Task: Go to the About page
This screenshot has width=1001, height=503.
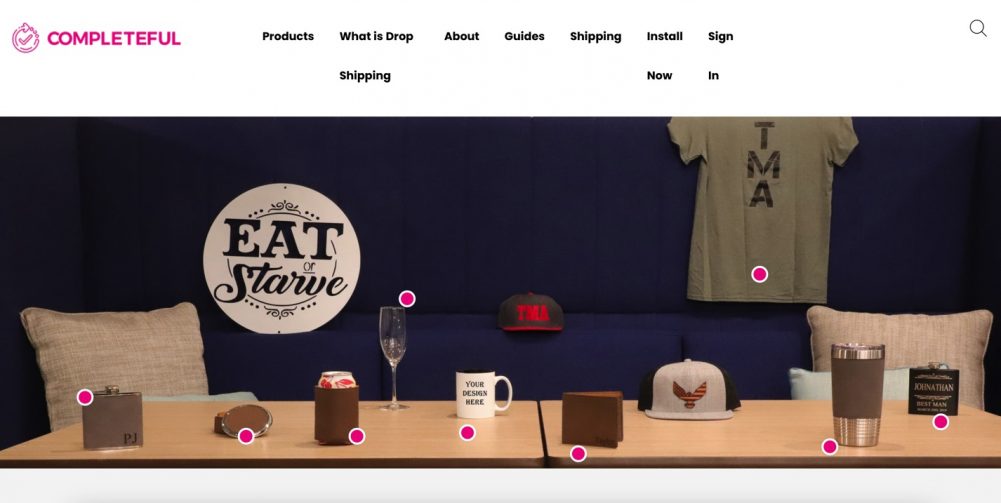Action: [462, 36]
